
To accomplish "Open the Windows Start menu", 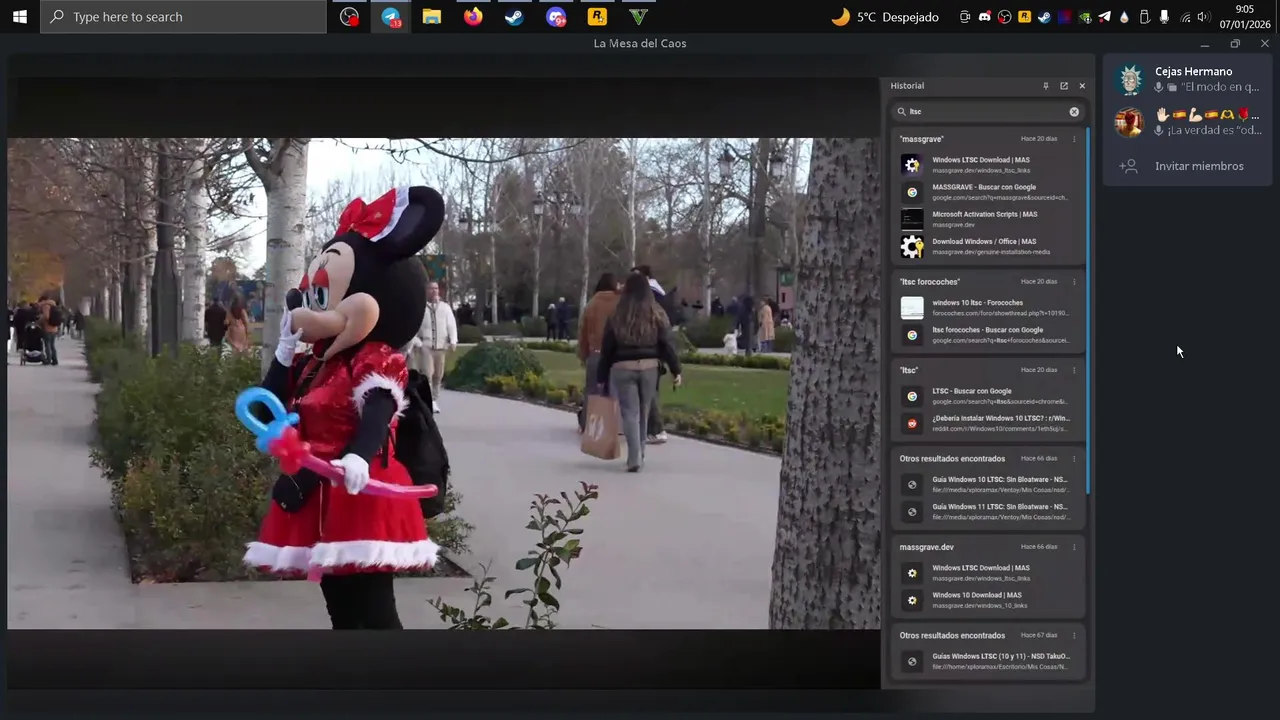I will click(19, 16).
